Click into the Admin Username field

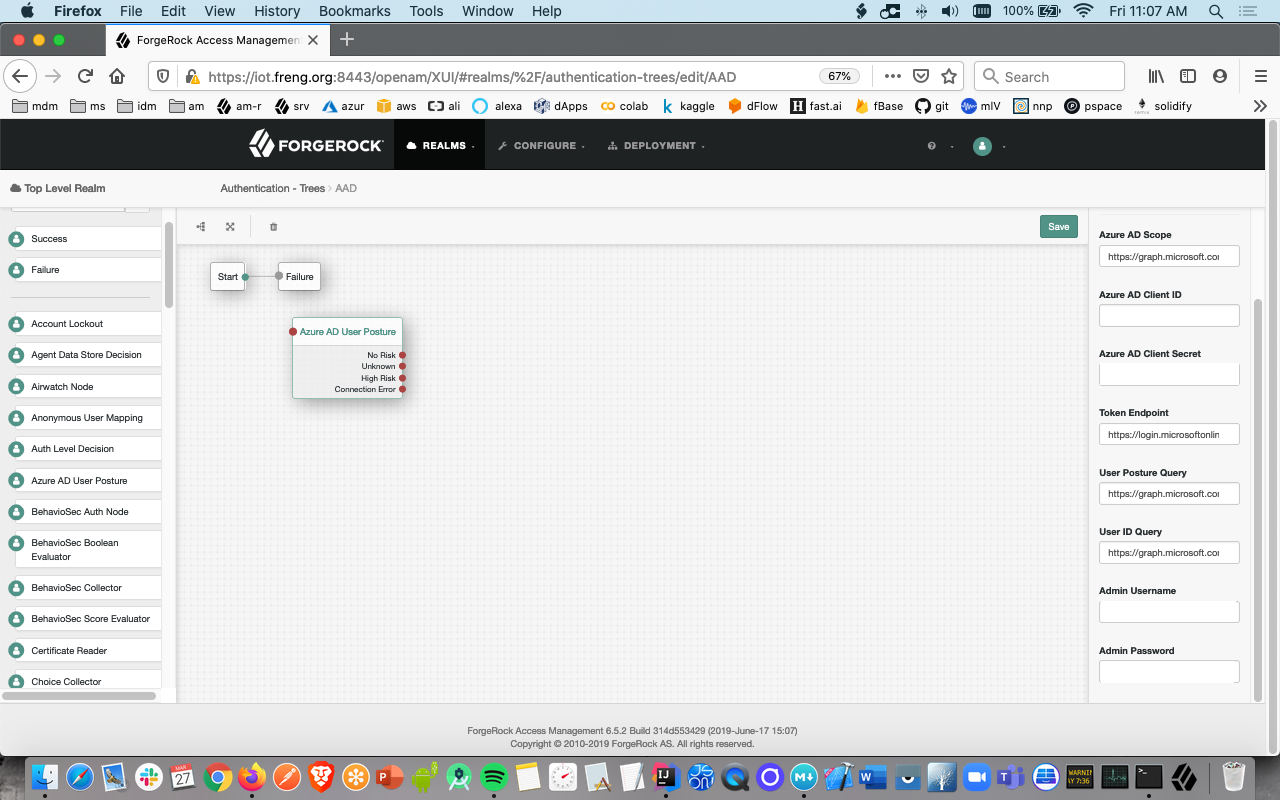tap(1169, 612)
